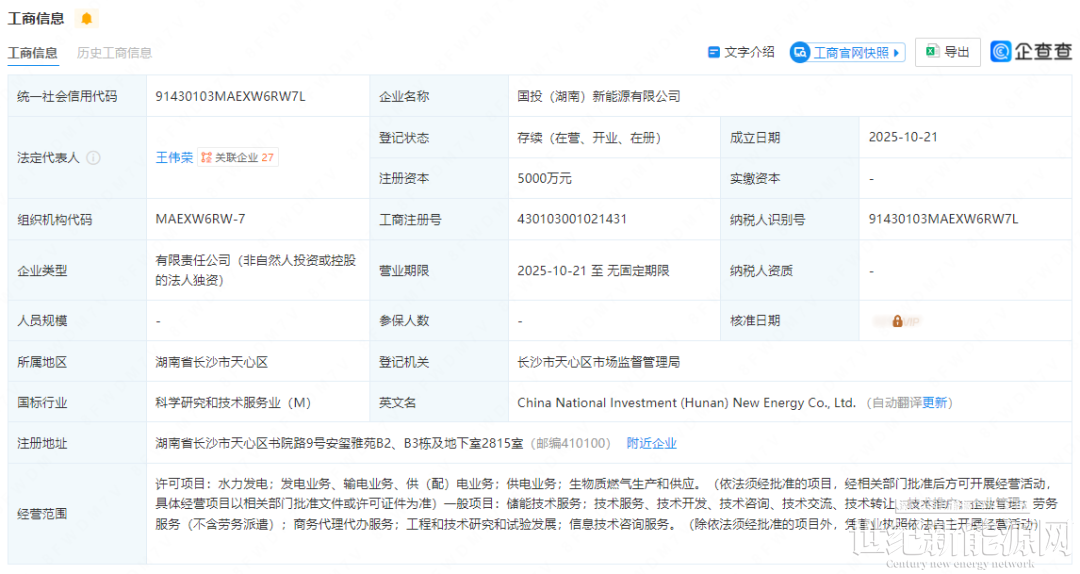
Task: Click the 关联企业 relation icon
Action: coord(206,158)
